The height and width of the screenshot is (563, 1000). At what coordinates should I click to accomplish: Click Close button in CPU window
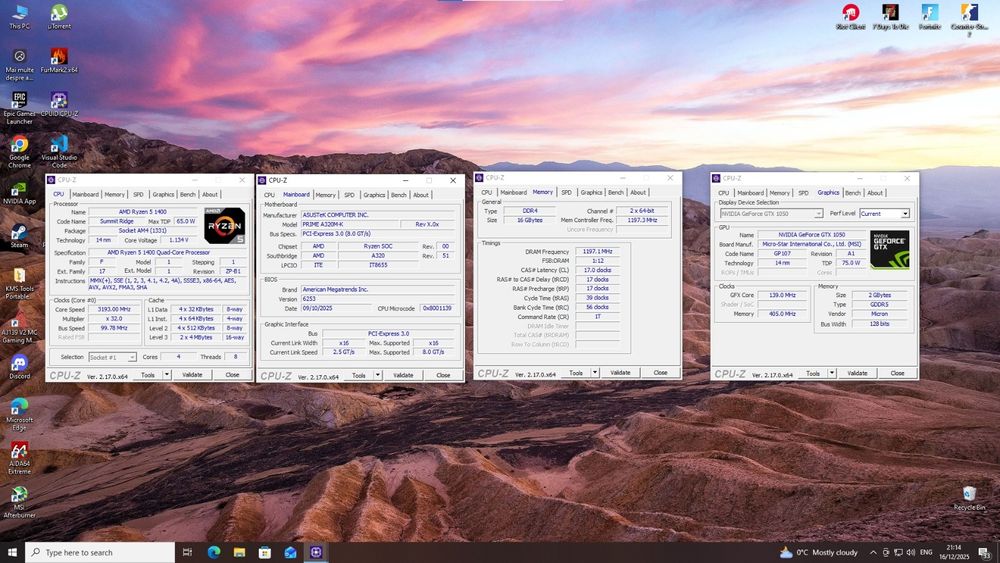[x=232, y=375]
